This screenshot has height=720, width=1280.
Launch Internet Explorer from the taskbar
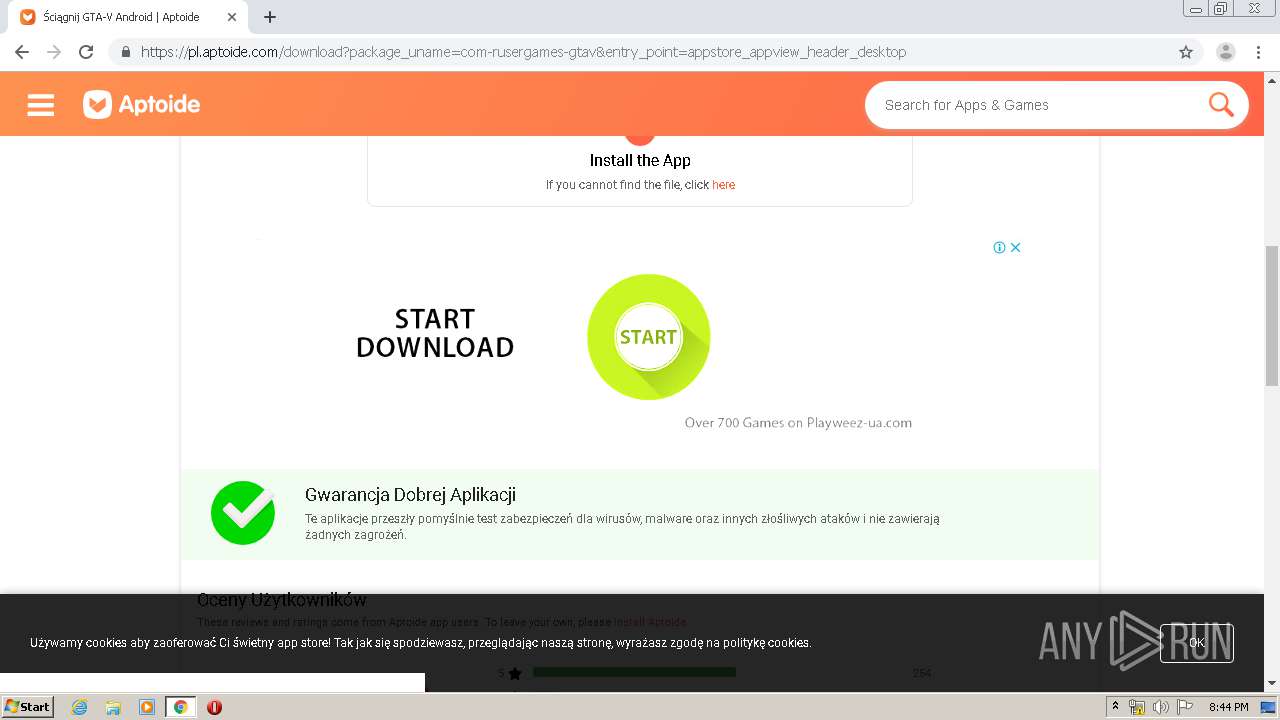point(79,707)
